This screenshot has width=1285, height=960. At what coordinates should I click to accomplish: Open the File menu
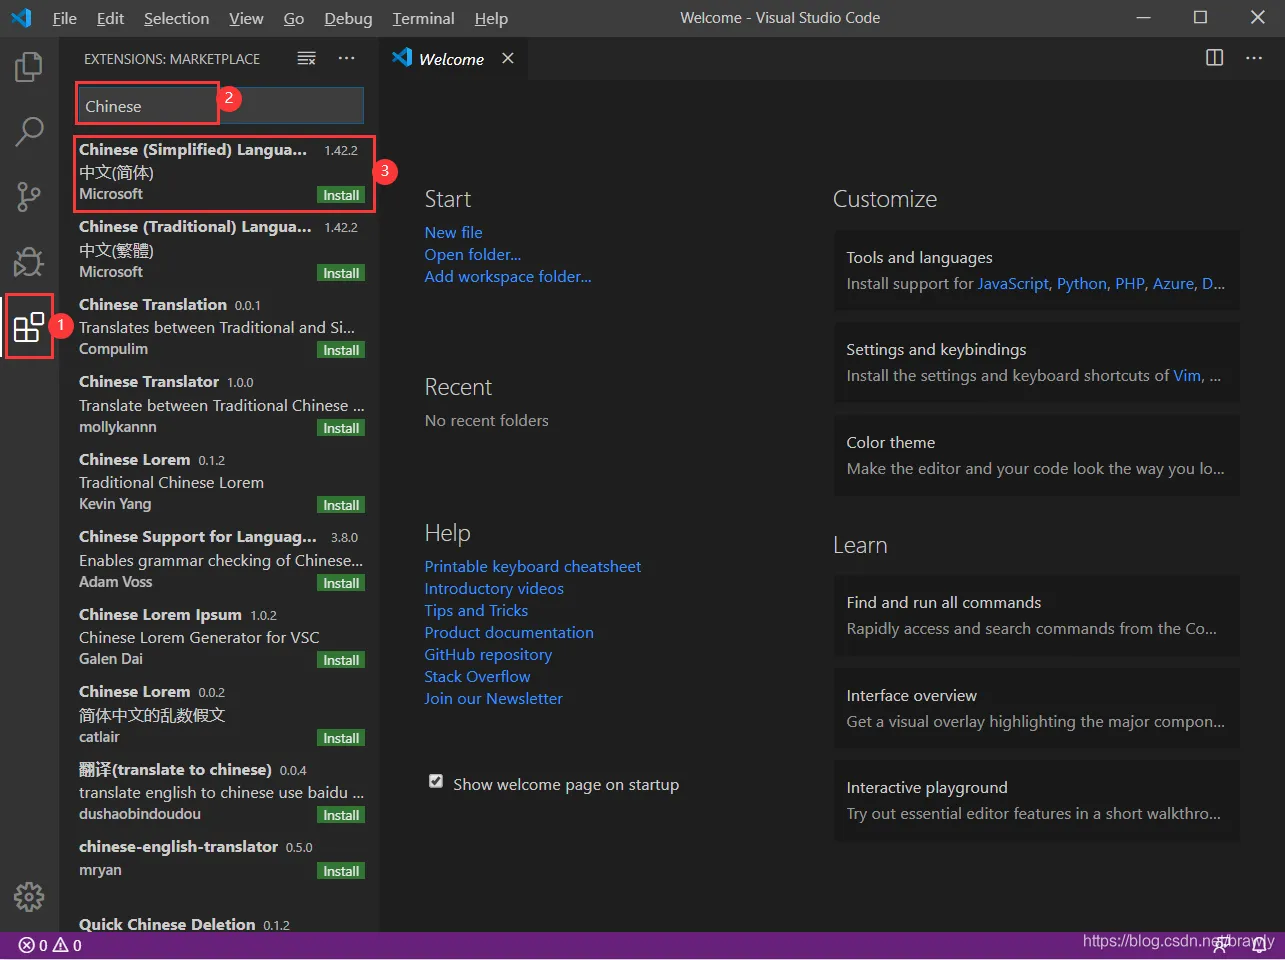64,18
